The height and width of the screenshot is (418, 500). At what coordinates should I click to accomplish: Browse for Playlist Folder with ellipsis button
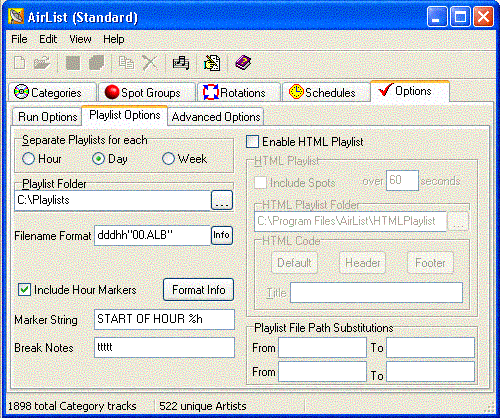point(222,200)
